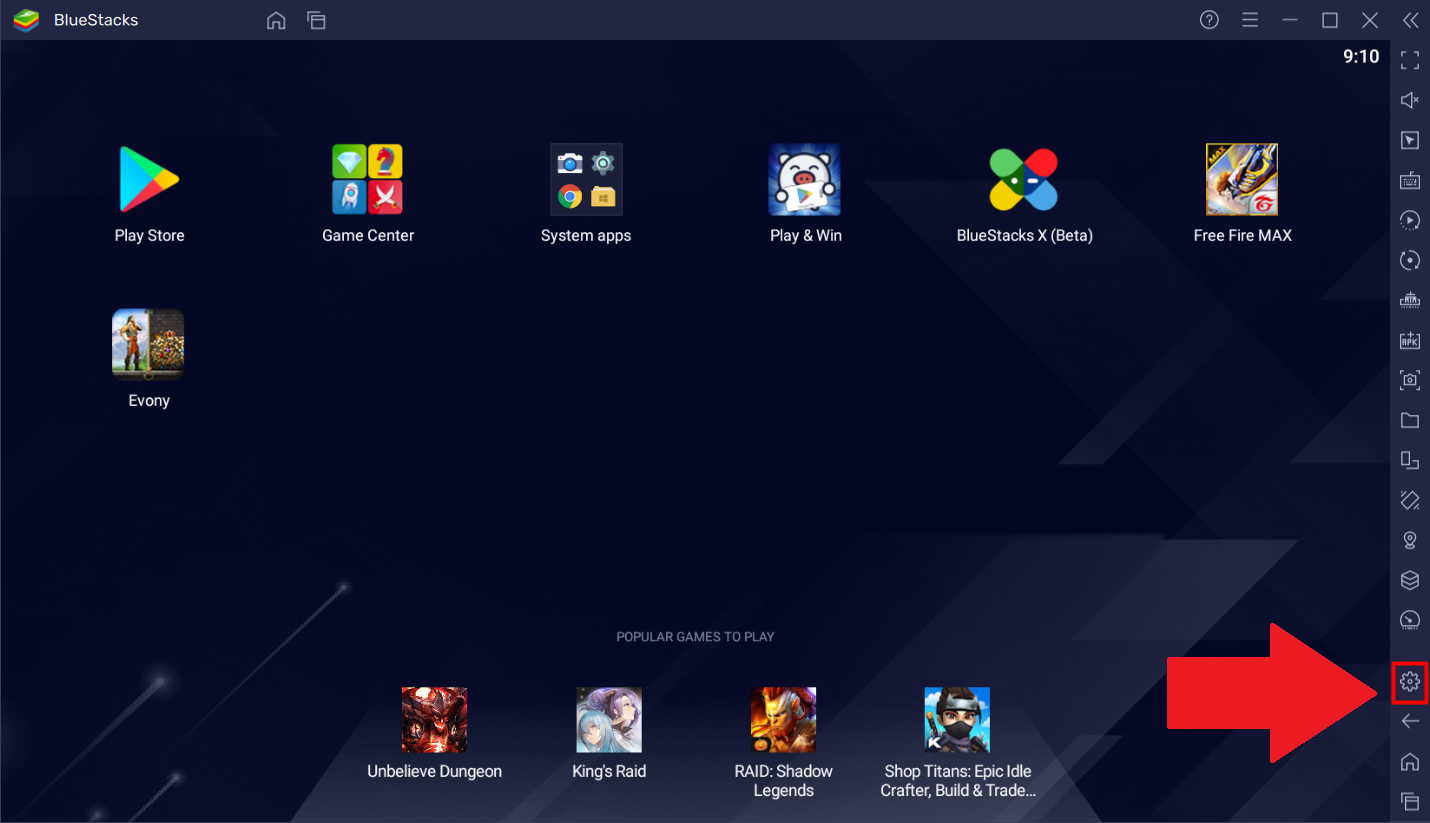Install APK from the sidebar
The width and height of the screenshot is (1430, 823).
coord(1410,340)
